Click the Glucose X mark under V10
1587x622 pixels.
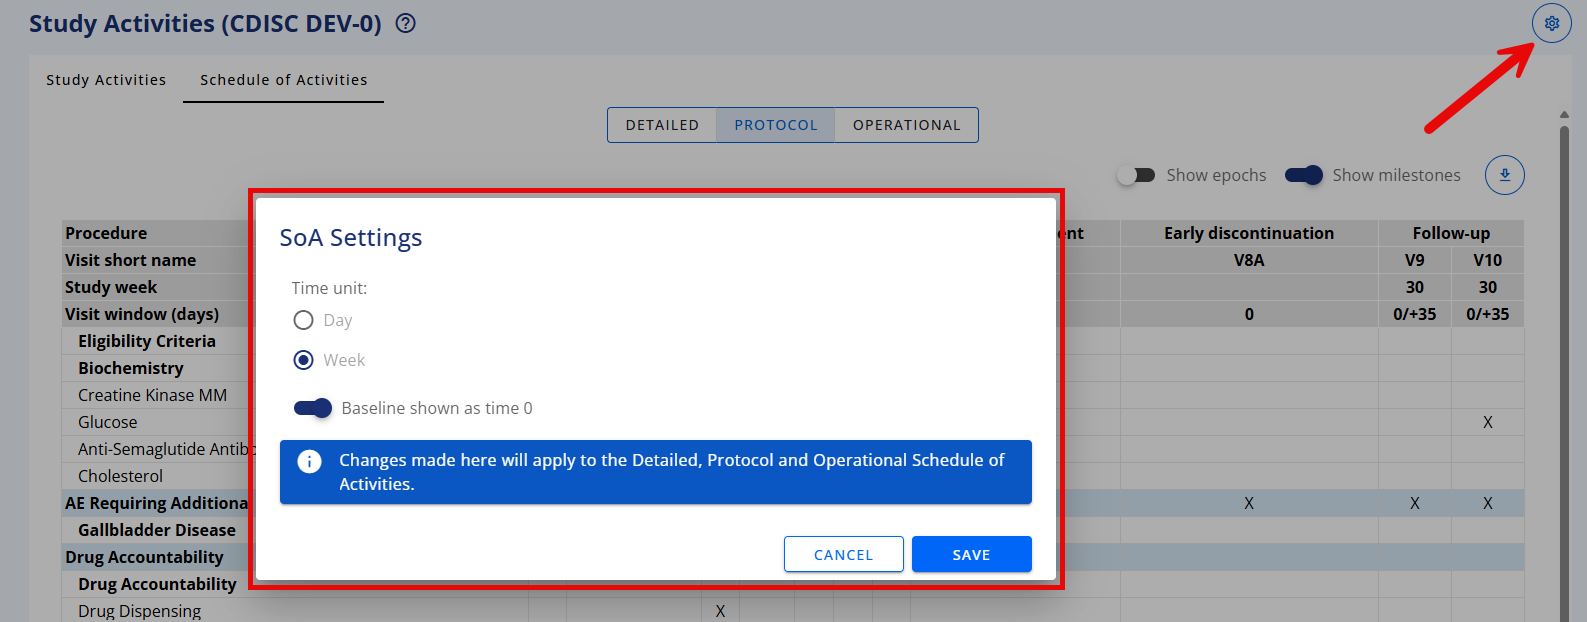(1487, 422)
